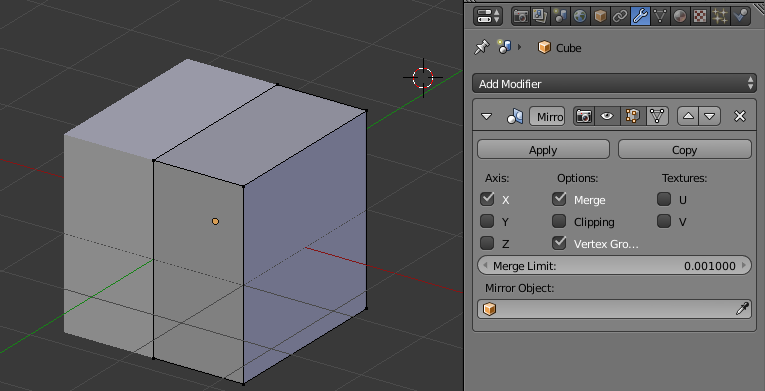Open the editor type selector dropdown
The image size is (765, 391).
pyautogui.click(x=487, y=16)
